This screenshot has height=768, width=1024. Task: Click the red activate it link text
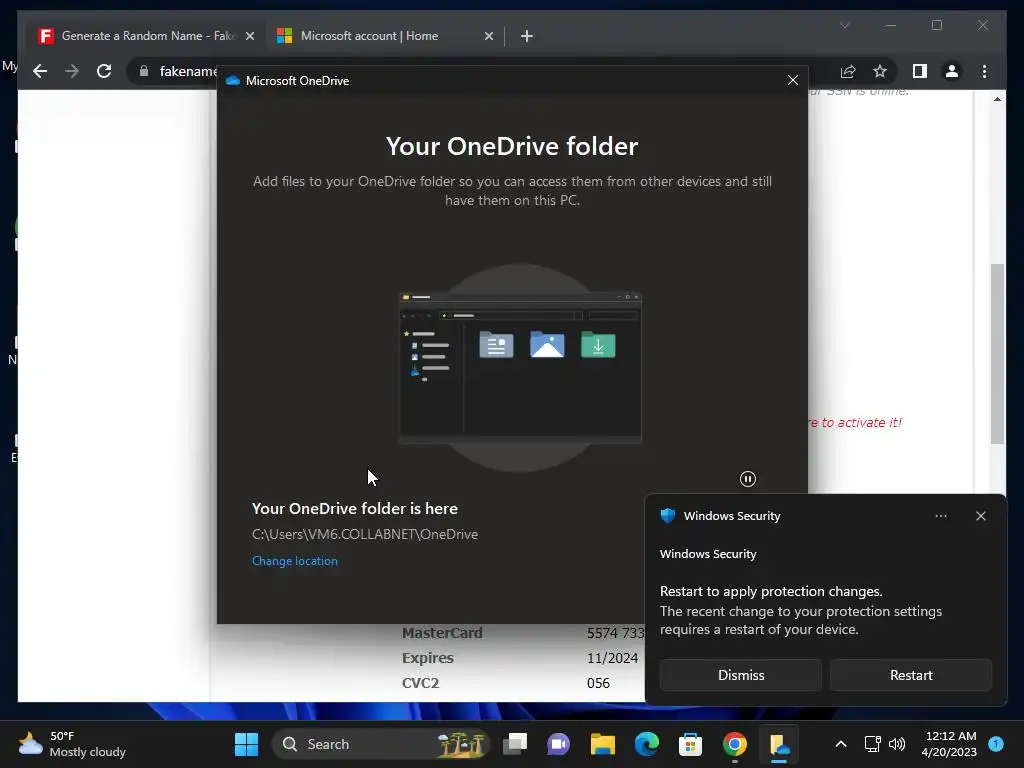click(856, 423)
